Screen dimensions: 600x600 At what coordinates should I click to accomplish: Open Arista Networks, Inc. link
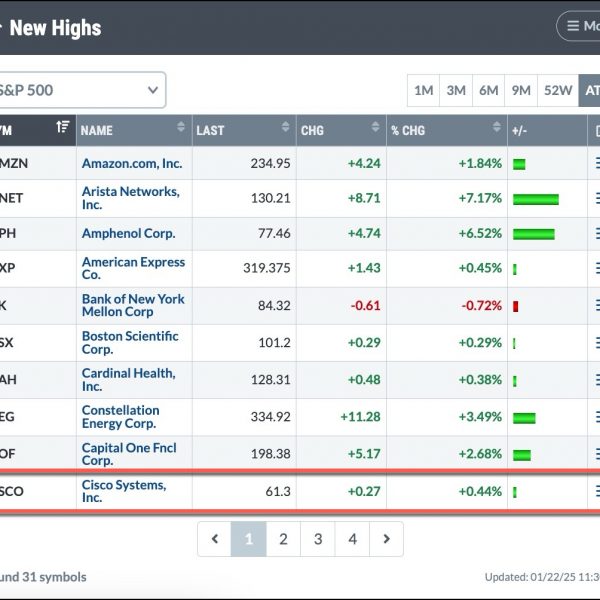click(x=131, y=198)
